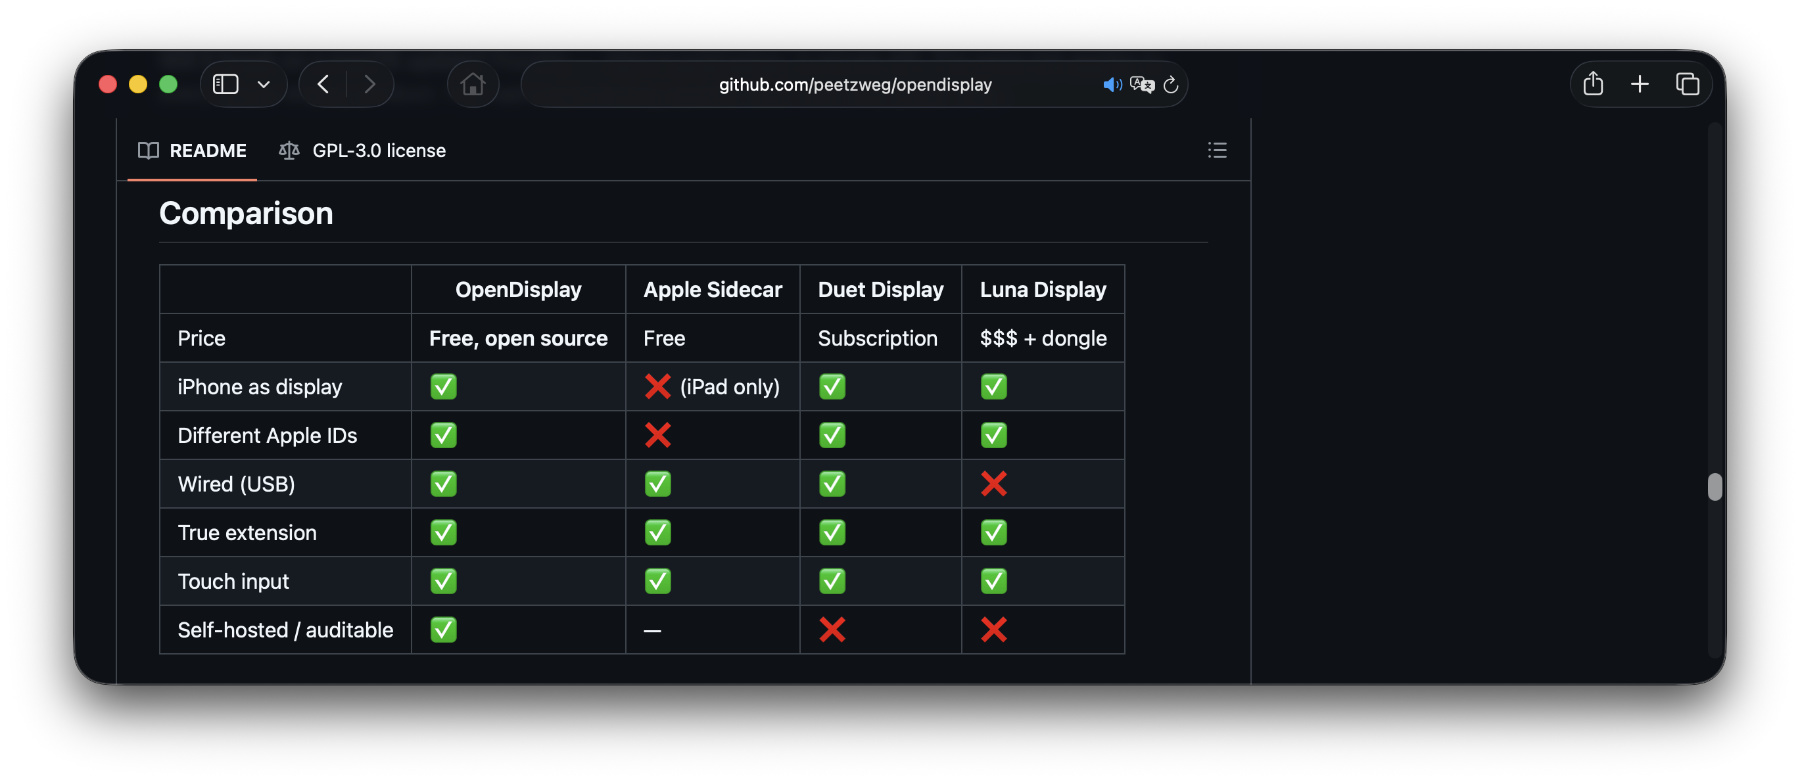Screen dimensions: 1800x782
Task: Click Apple Sidecar's dash for Self-hosted / auditable
Action: point(652,631)
